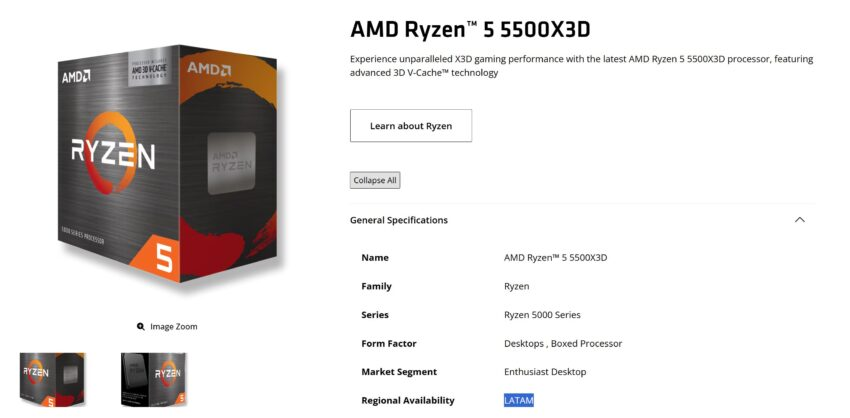Click the AMD Ryzen 5 5500X3D page title
This screenshot has height=418, width=850.
click(x=476, y=29)
